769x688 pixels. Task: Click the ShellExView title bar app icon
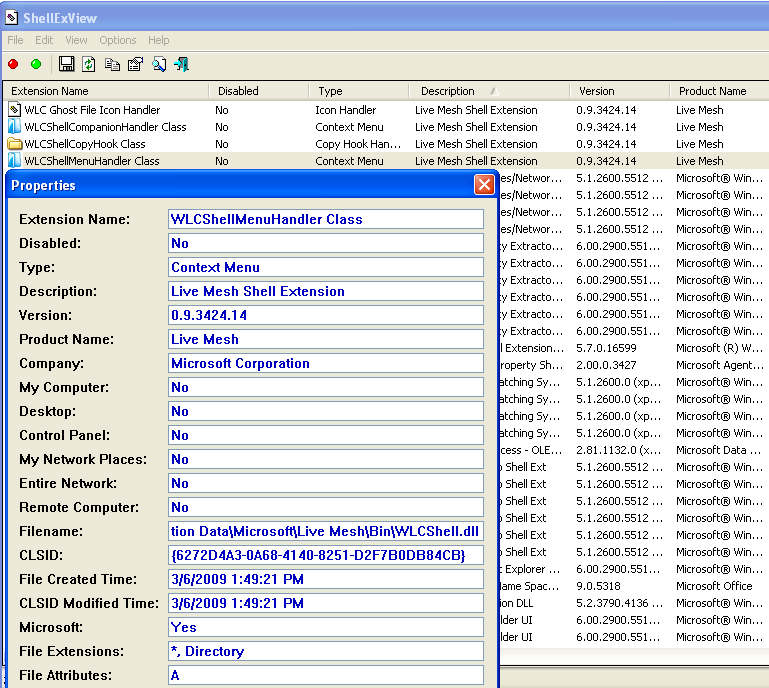coord(12,18)
